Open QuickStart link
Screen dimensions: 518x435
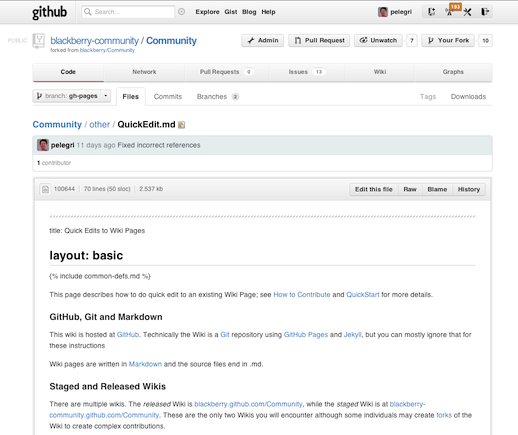[363, 295]
